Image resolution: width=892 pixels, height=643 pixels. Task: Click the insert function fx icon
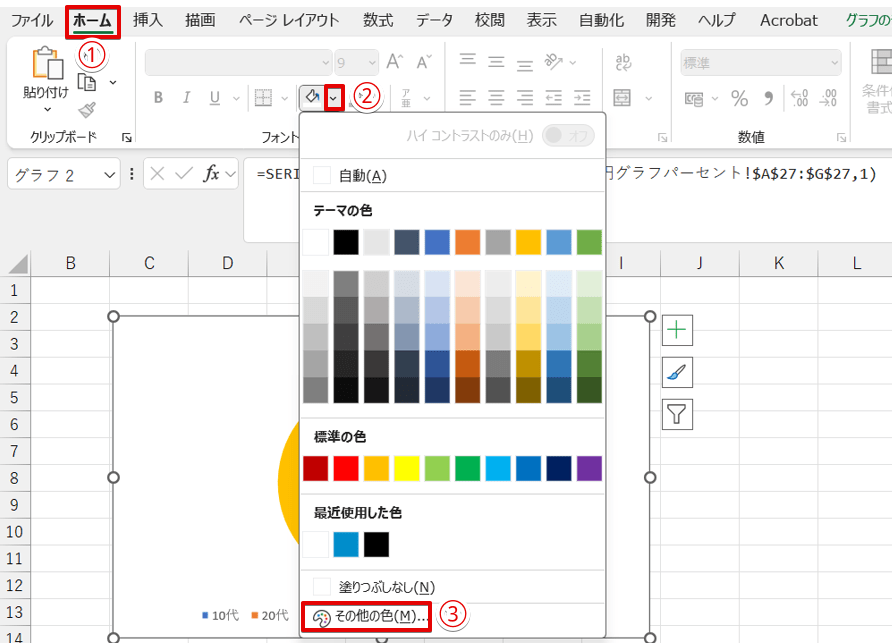212,174
